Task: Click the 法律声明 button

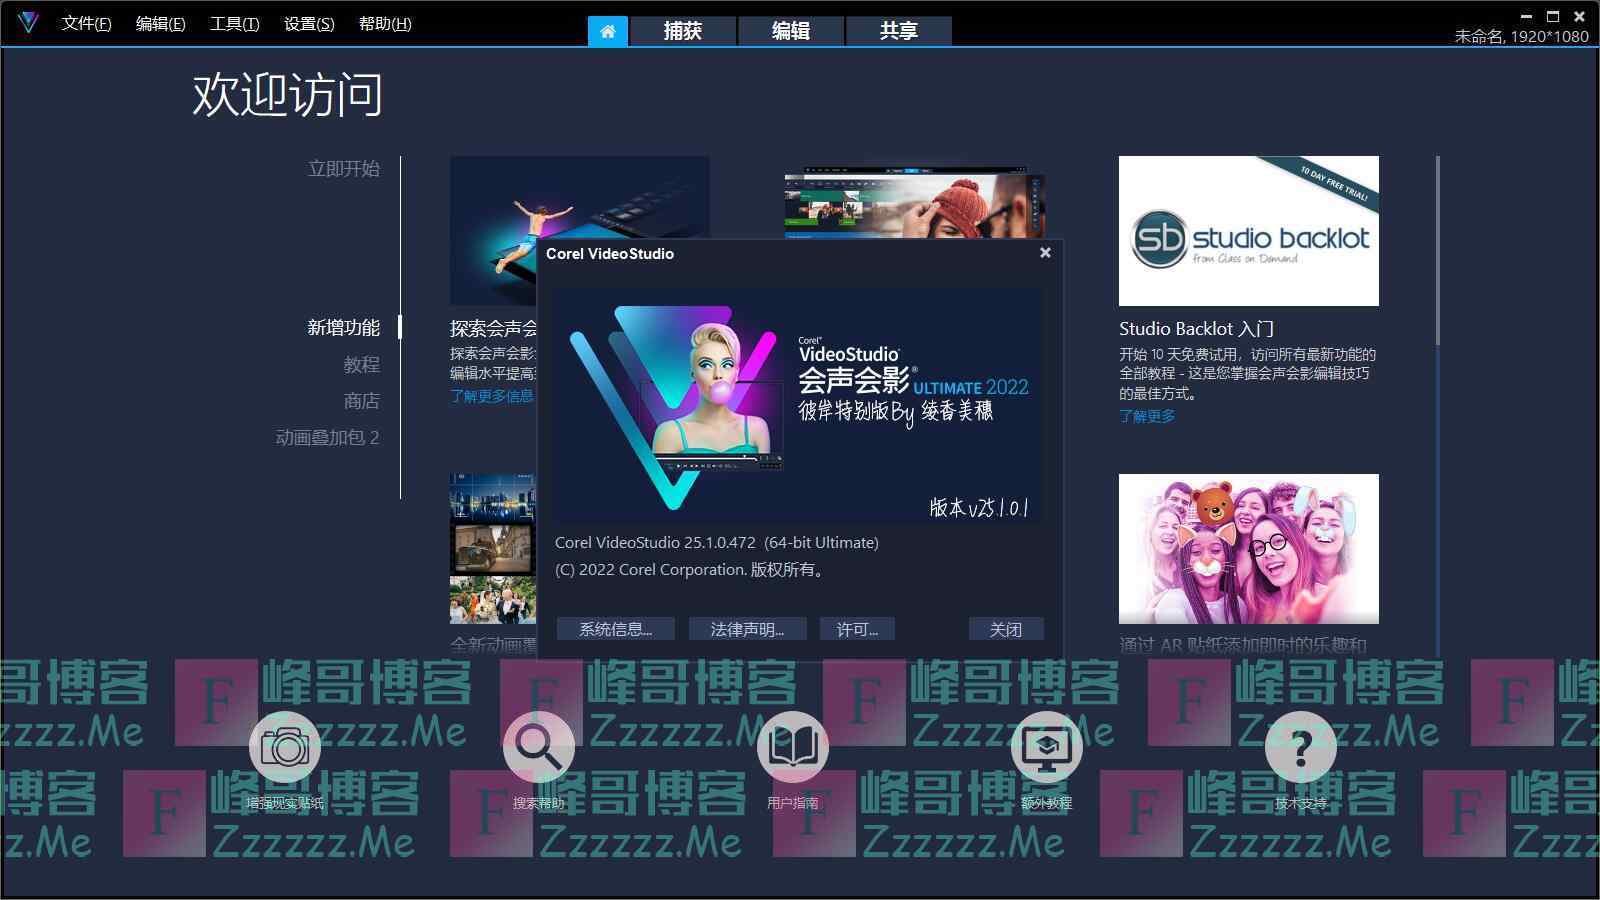Action: [x=746, y=629]
